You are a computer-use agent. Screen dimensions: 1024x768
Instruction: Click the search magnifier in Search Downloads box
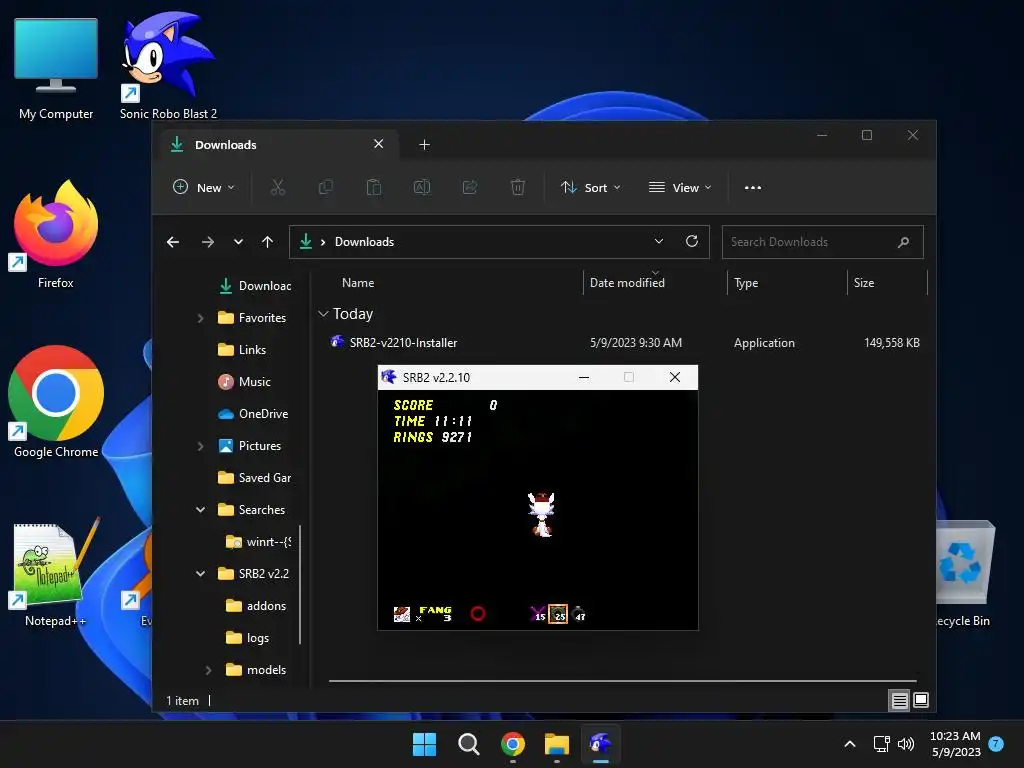click(x=903, y=242)
